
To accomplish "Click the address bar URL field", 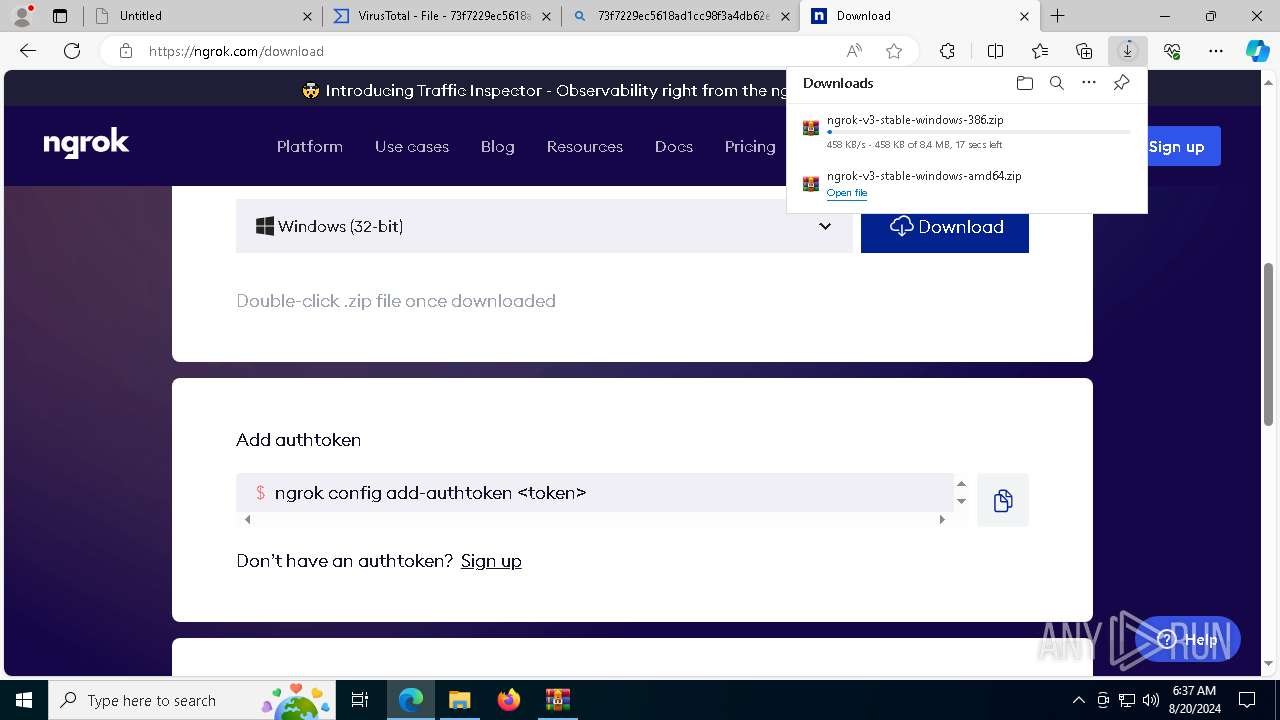I will point(490,51).
